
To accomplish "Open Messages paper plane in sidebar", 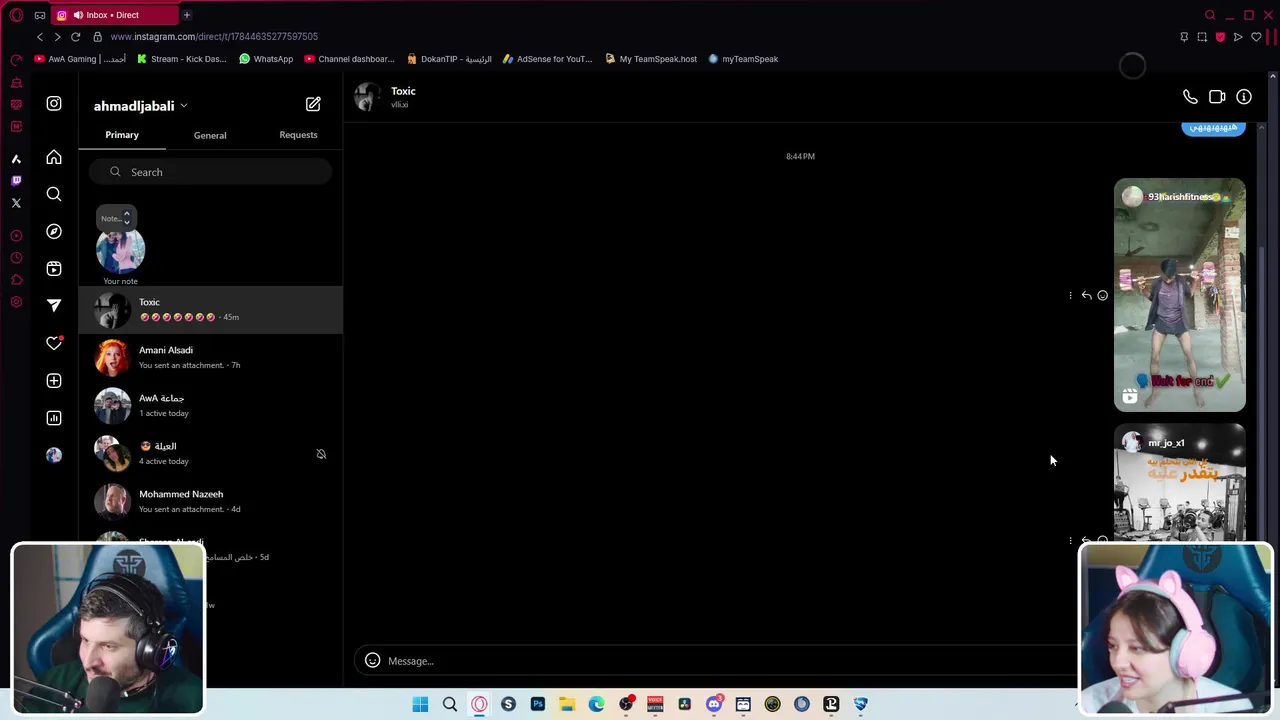I will point(54,305).
